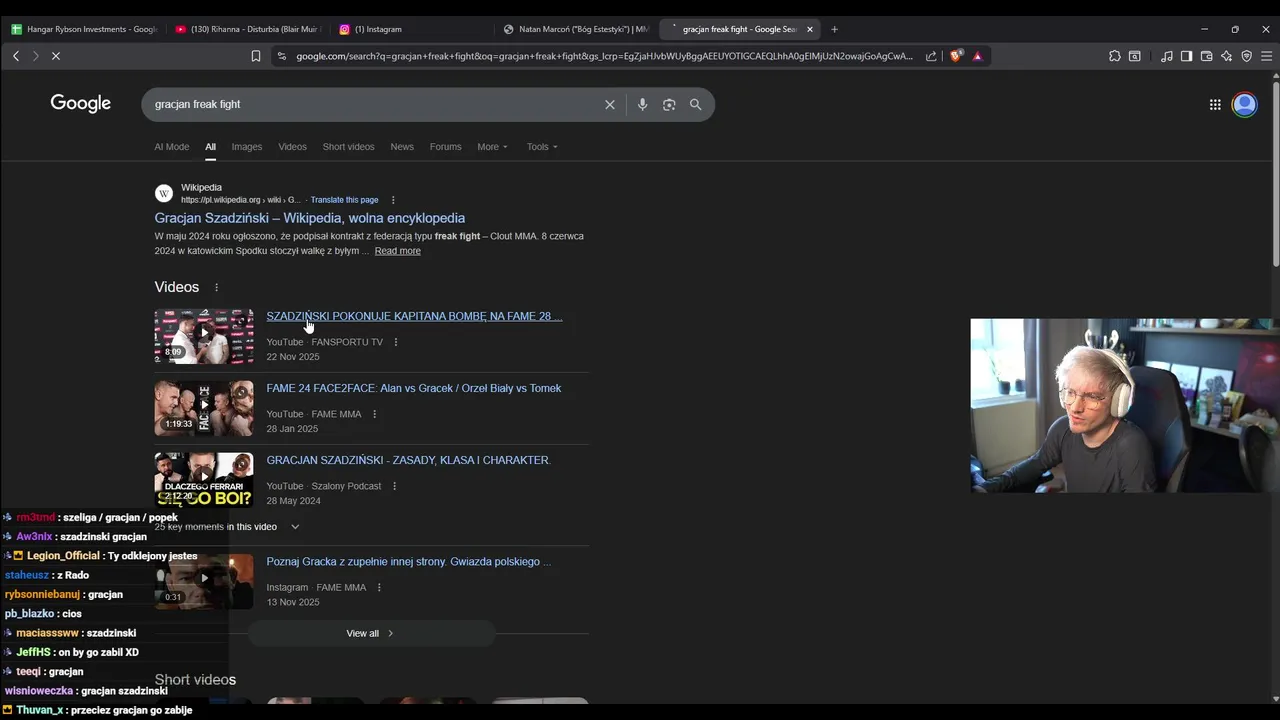Open the tab search icon in toolbar
The height and width of the screenshot is (720, 1280).
(1135, 56)
